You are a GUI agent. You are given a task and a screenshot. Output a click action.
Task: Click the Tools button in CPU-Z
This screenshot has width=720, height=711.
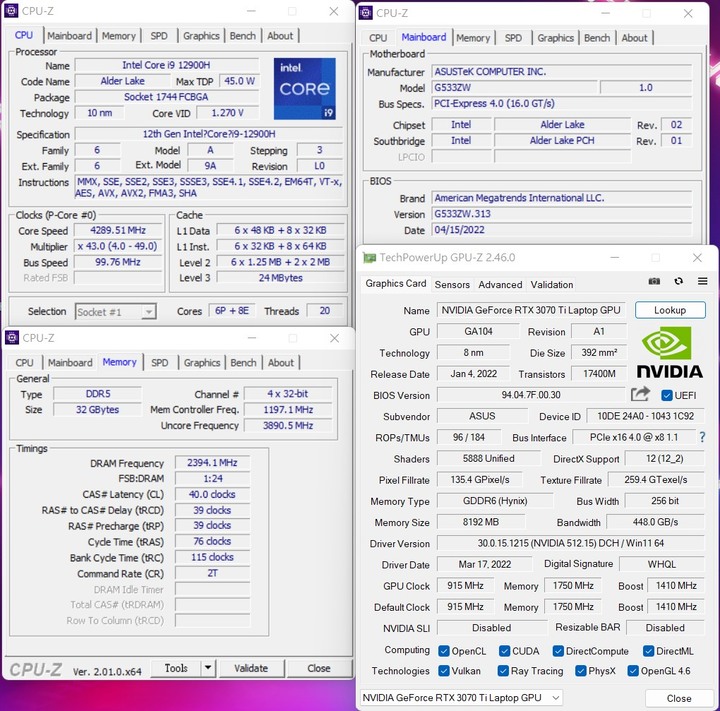click(176, 668)
